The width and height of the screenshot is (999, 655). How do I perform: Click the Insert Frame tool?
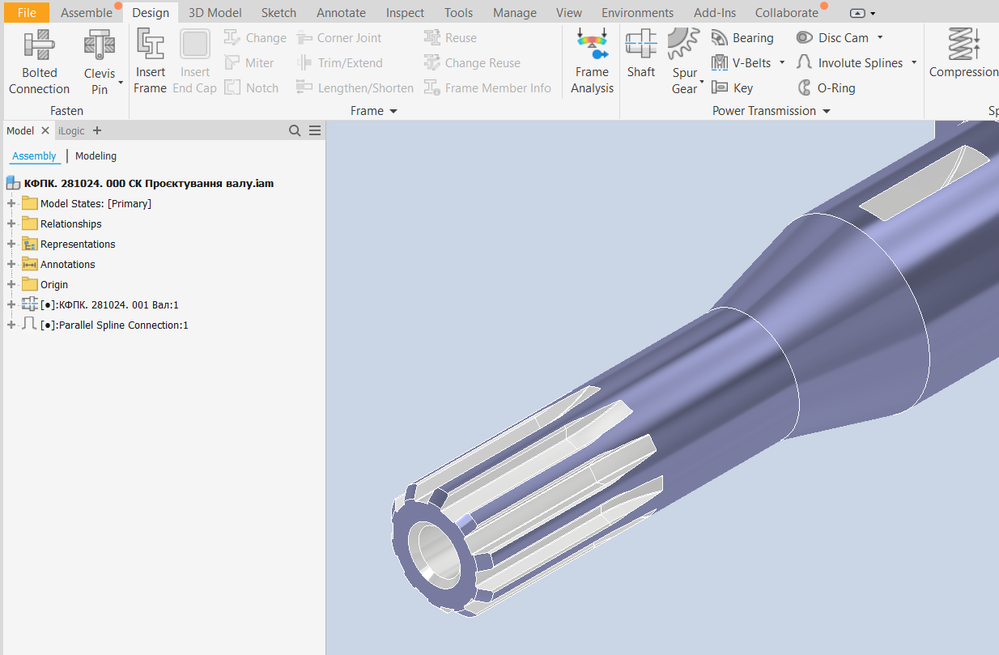point(150,61)
